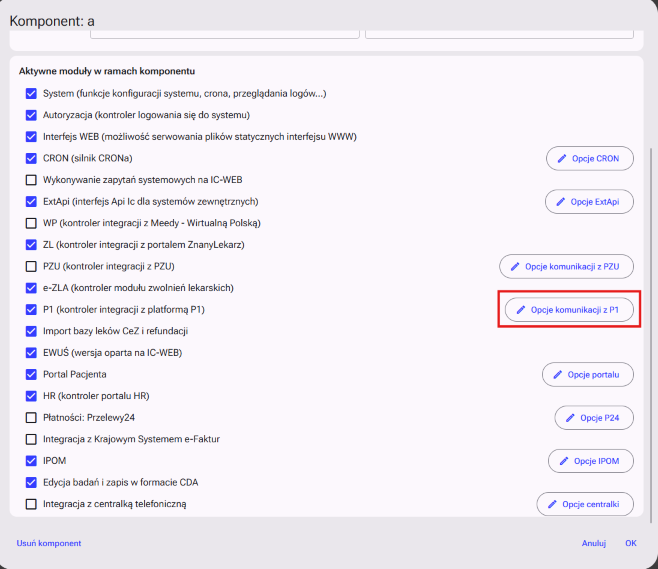Click the Aktywne moduły w ramach komponentu heading
The image size is (658, 569).
[x=107, y=71]
